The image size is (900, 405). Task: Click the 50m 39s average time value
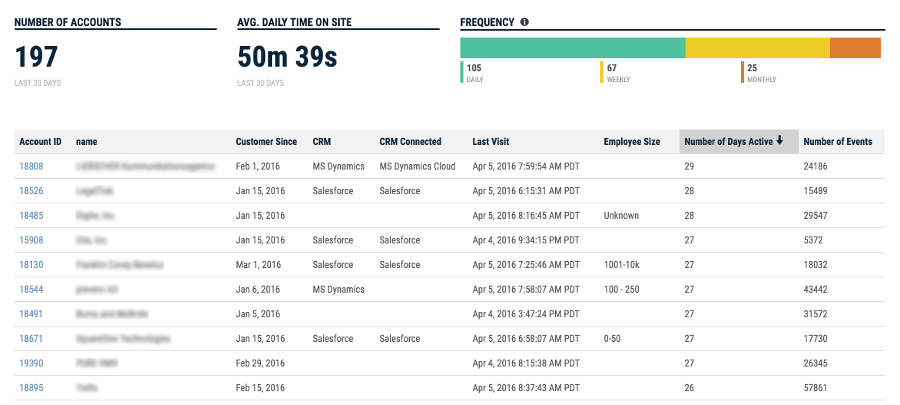pos(288,57)
